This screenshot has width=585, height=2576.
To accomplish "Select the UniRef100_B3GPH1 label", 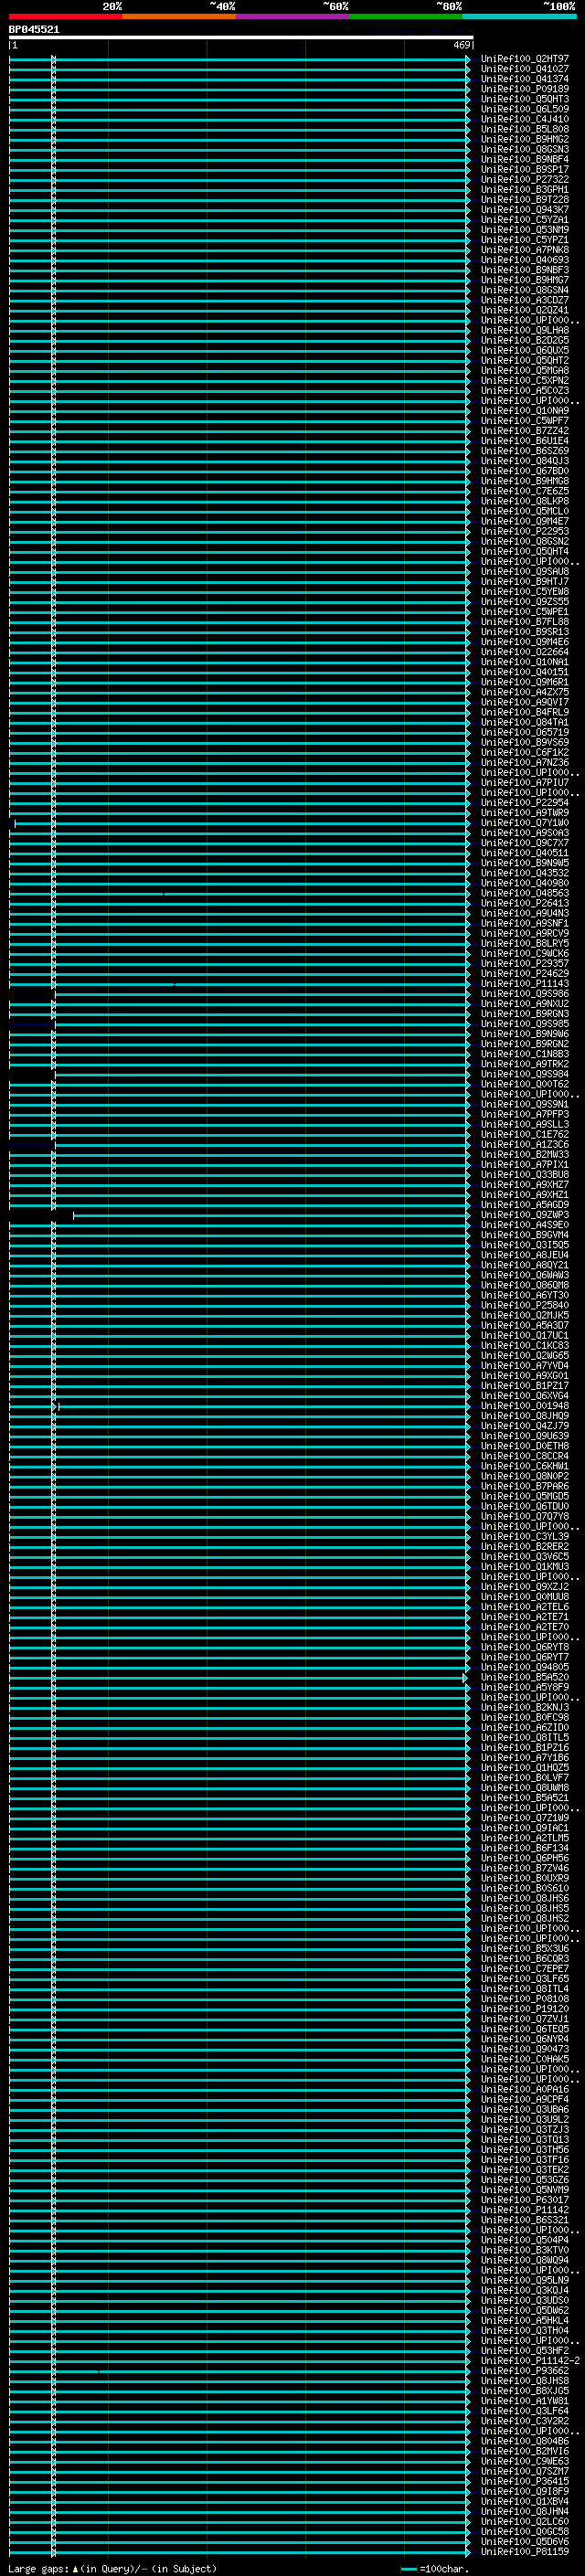I will click(x=524, y=190).
